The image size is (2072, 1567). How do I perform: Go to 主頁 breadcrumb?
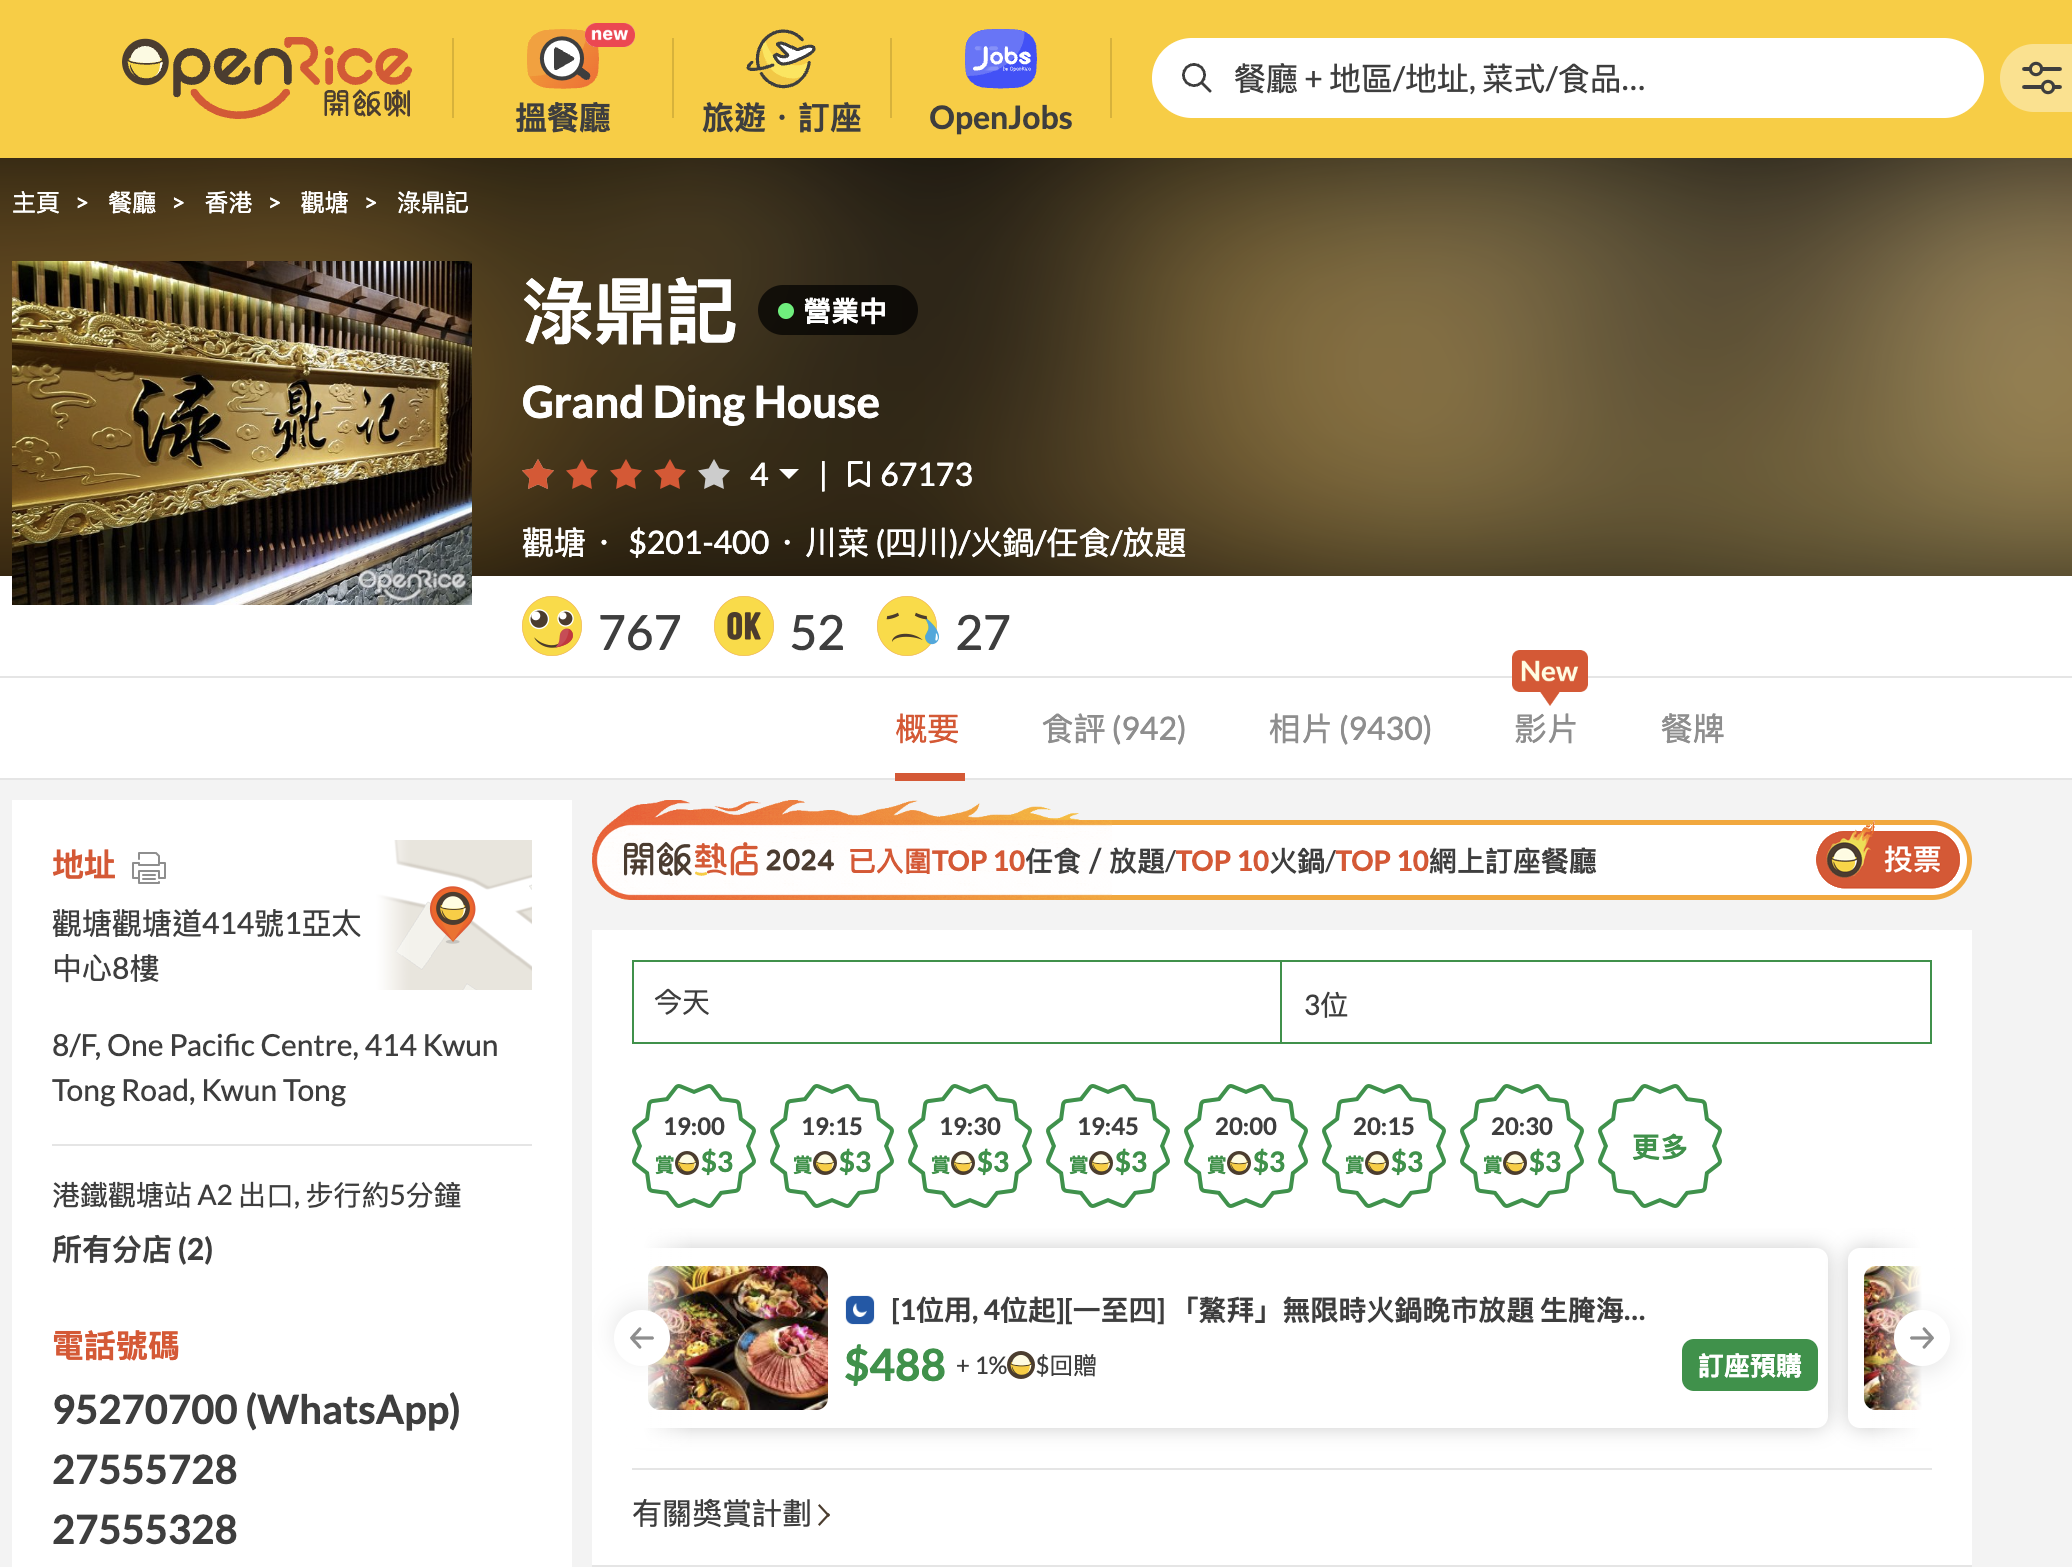pyautogui.click(x=36, y=203)
